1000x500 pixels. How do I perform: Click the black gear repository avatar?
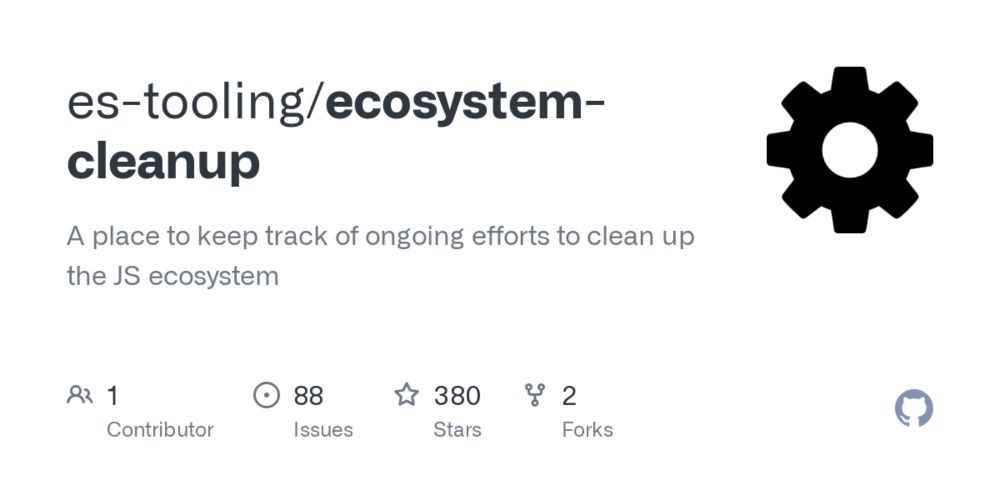[x=849, y=150]
